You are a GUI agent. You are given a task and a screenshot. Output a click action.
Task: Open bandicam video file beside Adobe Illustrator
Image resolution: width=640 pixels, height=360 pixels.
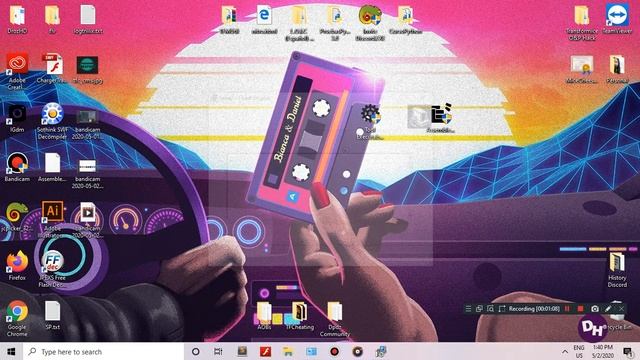[x=87, y=220]
